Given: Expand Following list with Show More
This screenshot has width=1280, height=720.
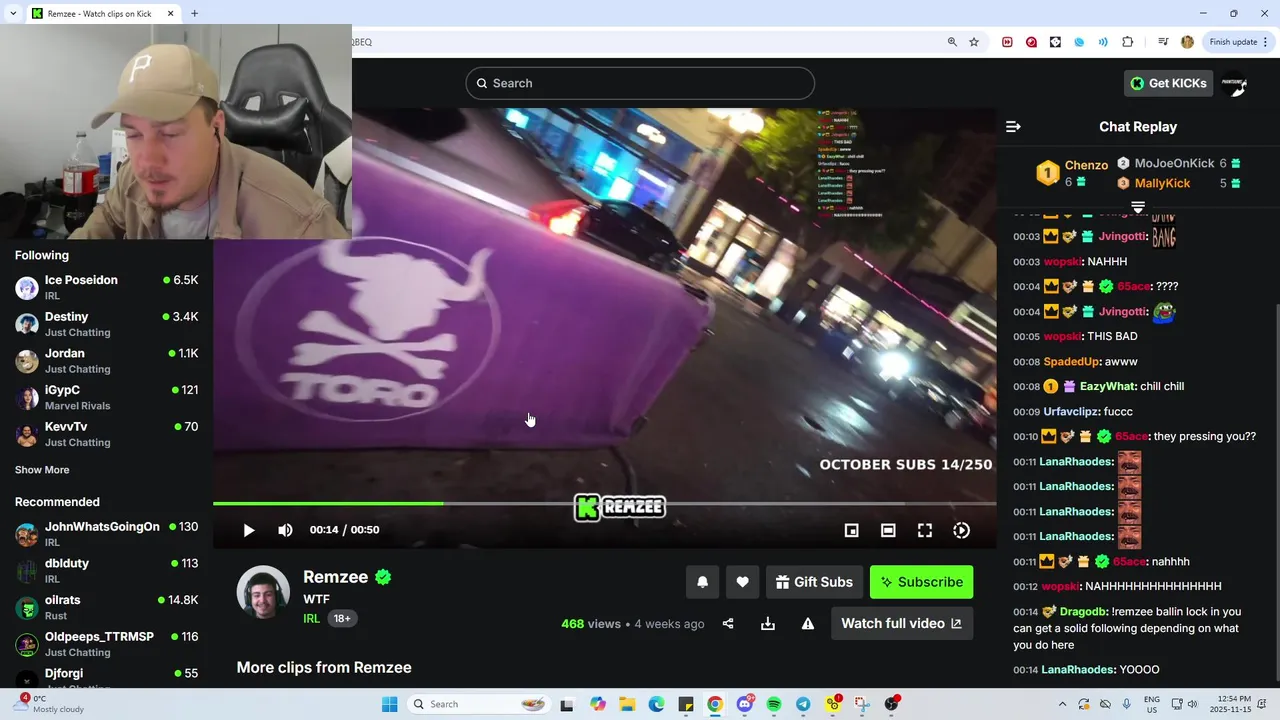Looking at the screenshot, I should pyautogui.click(x=42, y=470).
